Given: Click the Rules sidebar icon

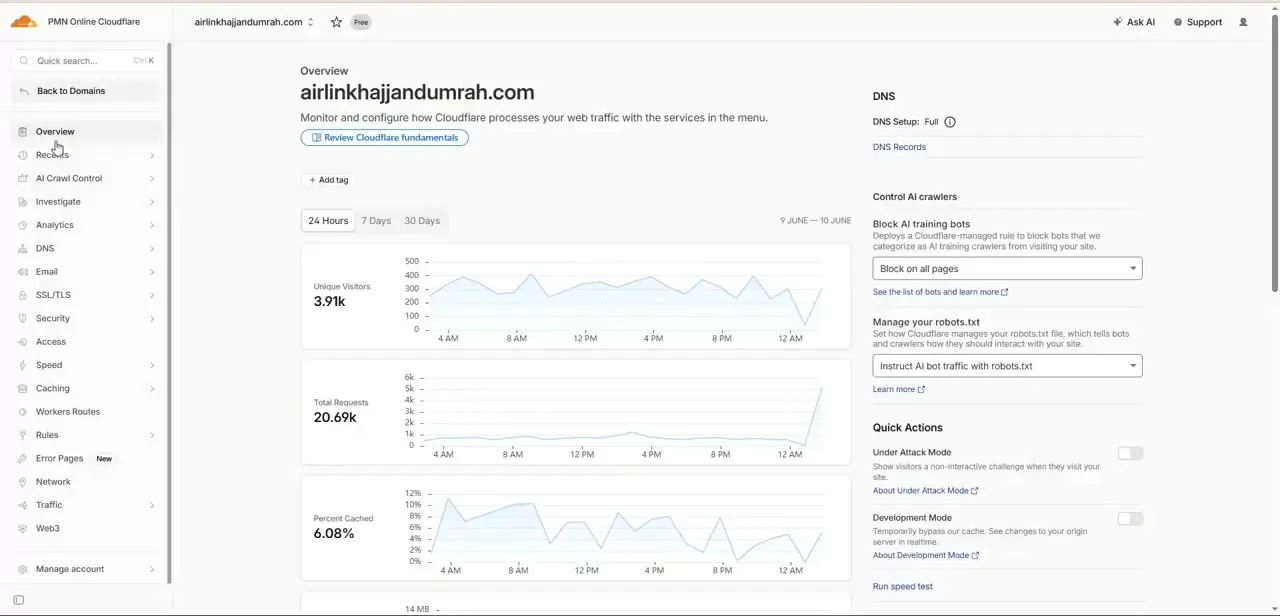Looking at the screenshot, I should coord(22,435).
